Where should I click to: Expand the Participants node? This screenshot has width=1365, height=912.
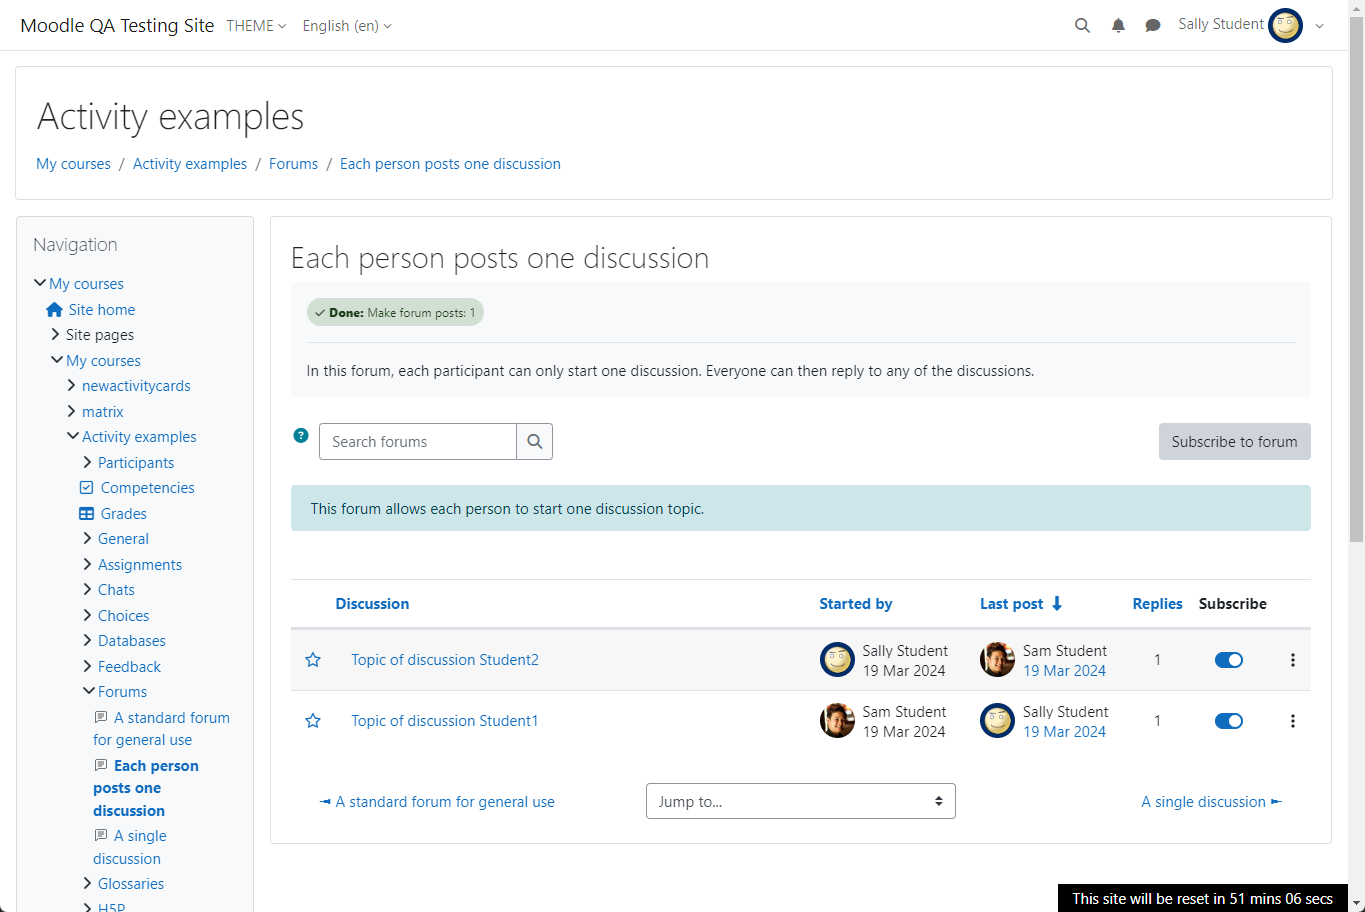point(88,463)
